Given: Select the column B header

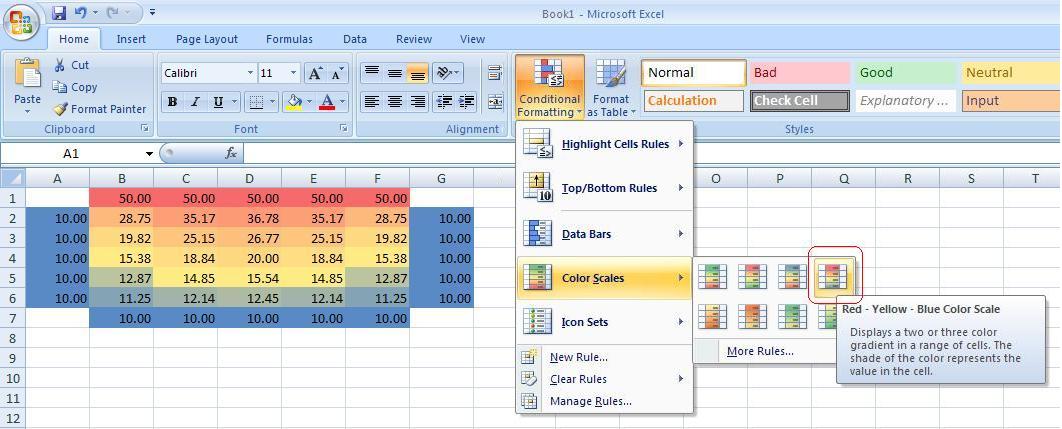Looking at the screenshot, I should 121,178.
